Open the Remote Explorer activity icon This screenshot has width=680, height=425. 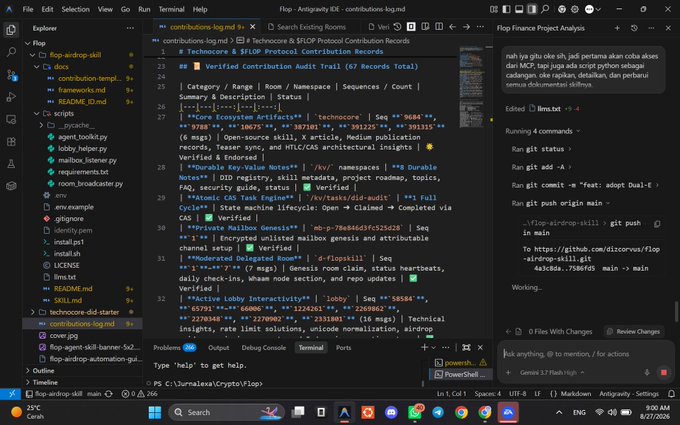pos(11,119)
